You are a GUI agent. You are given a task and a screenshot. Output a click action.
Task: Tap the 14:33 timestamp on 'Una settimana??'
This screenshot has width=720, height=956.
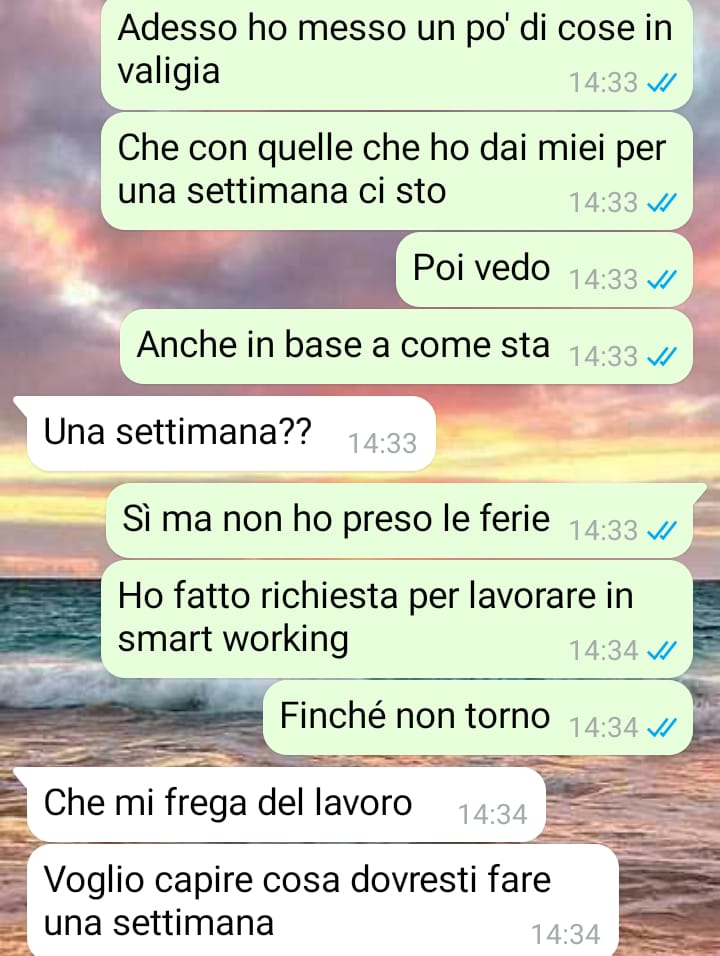[x=382, y=444]
